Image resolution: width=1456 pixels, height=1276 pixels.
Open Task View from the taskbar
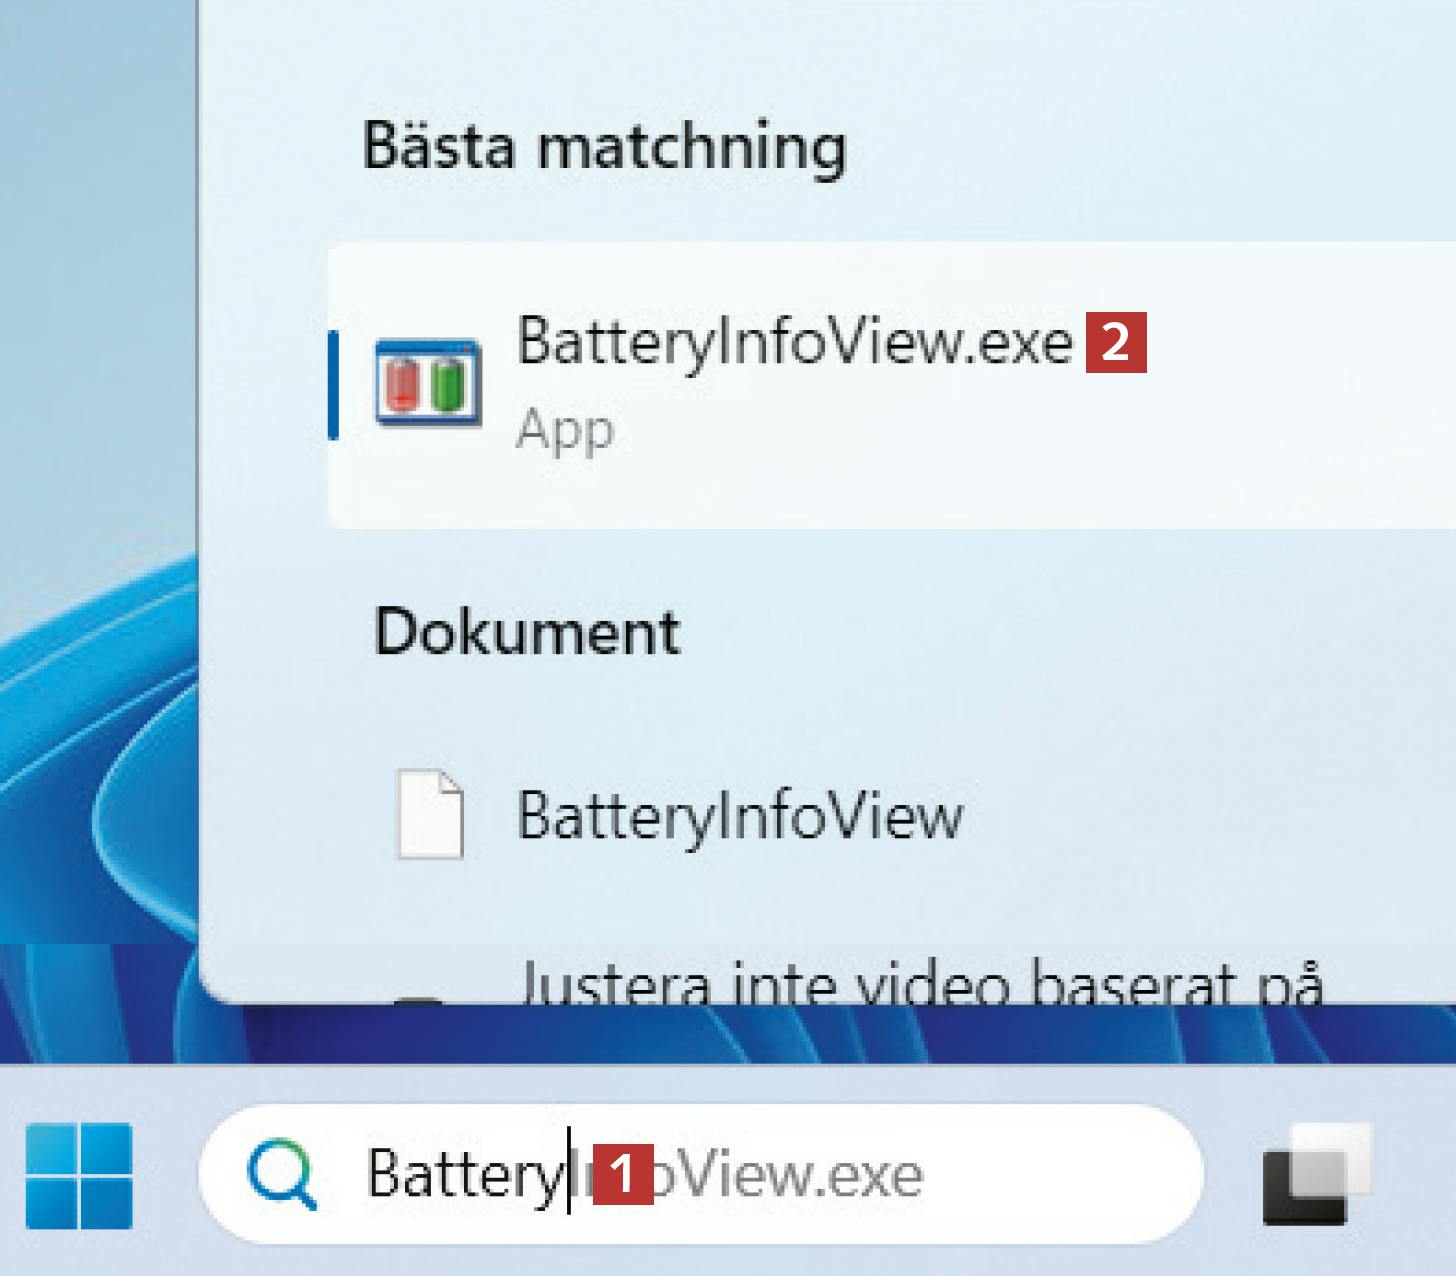[x=1315, y=1174]
